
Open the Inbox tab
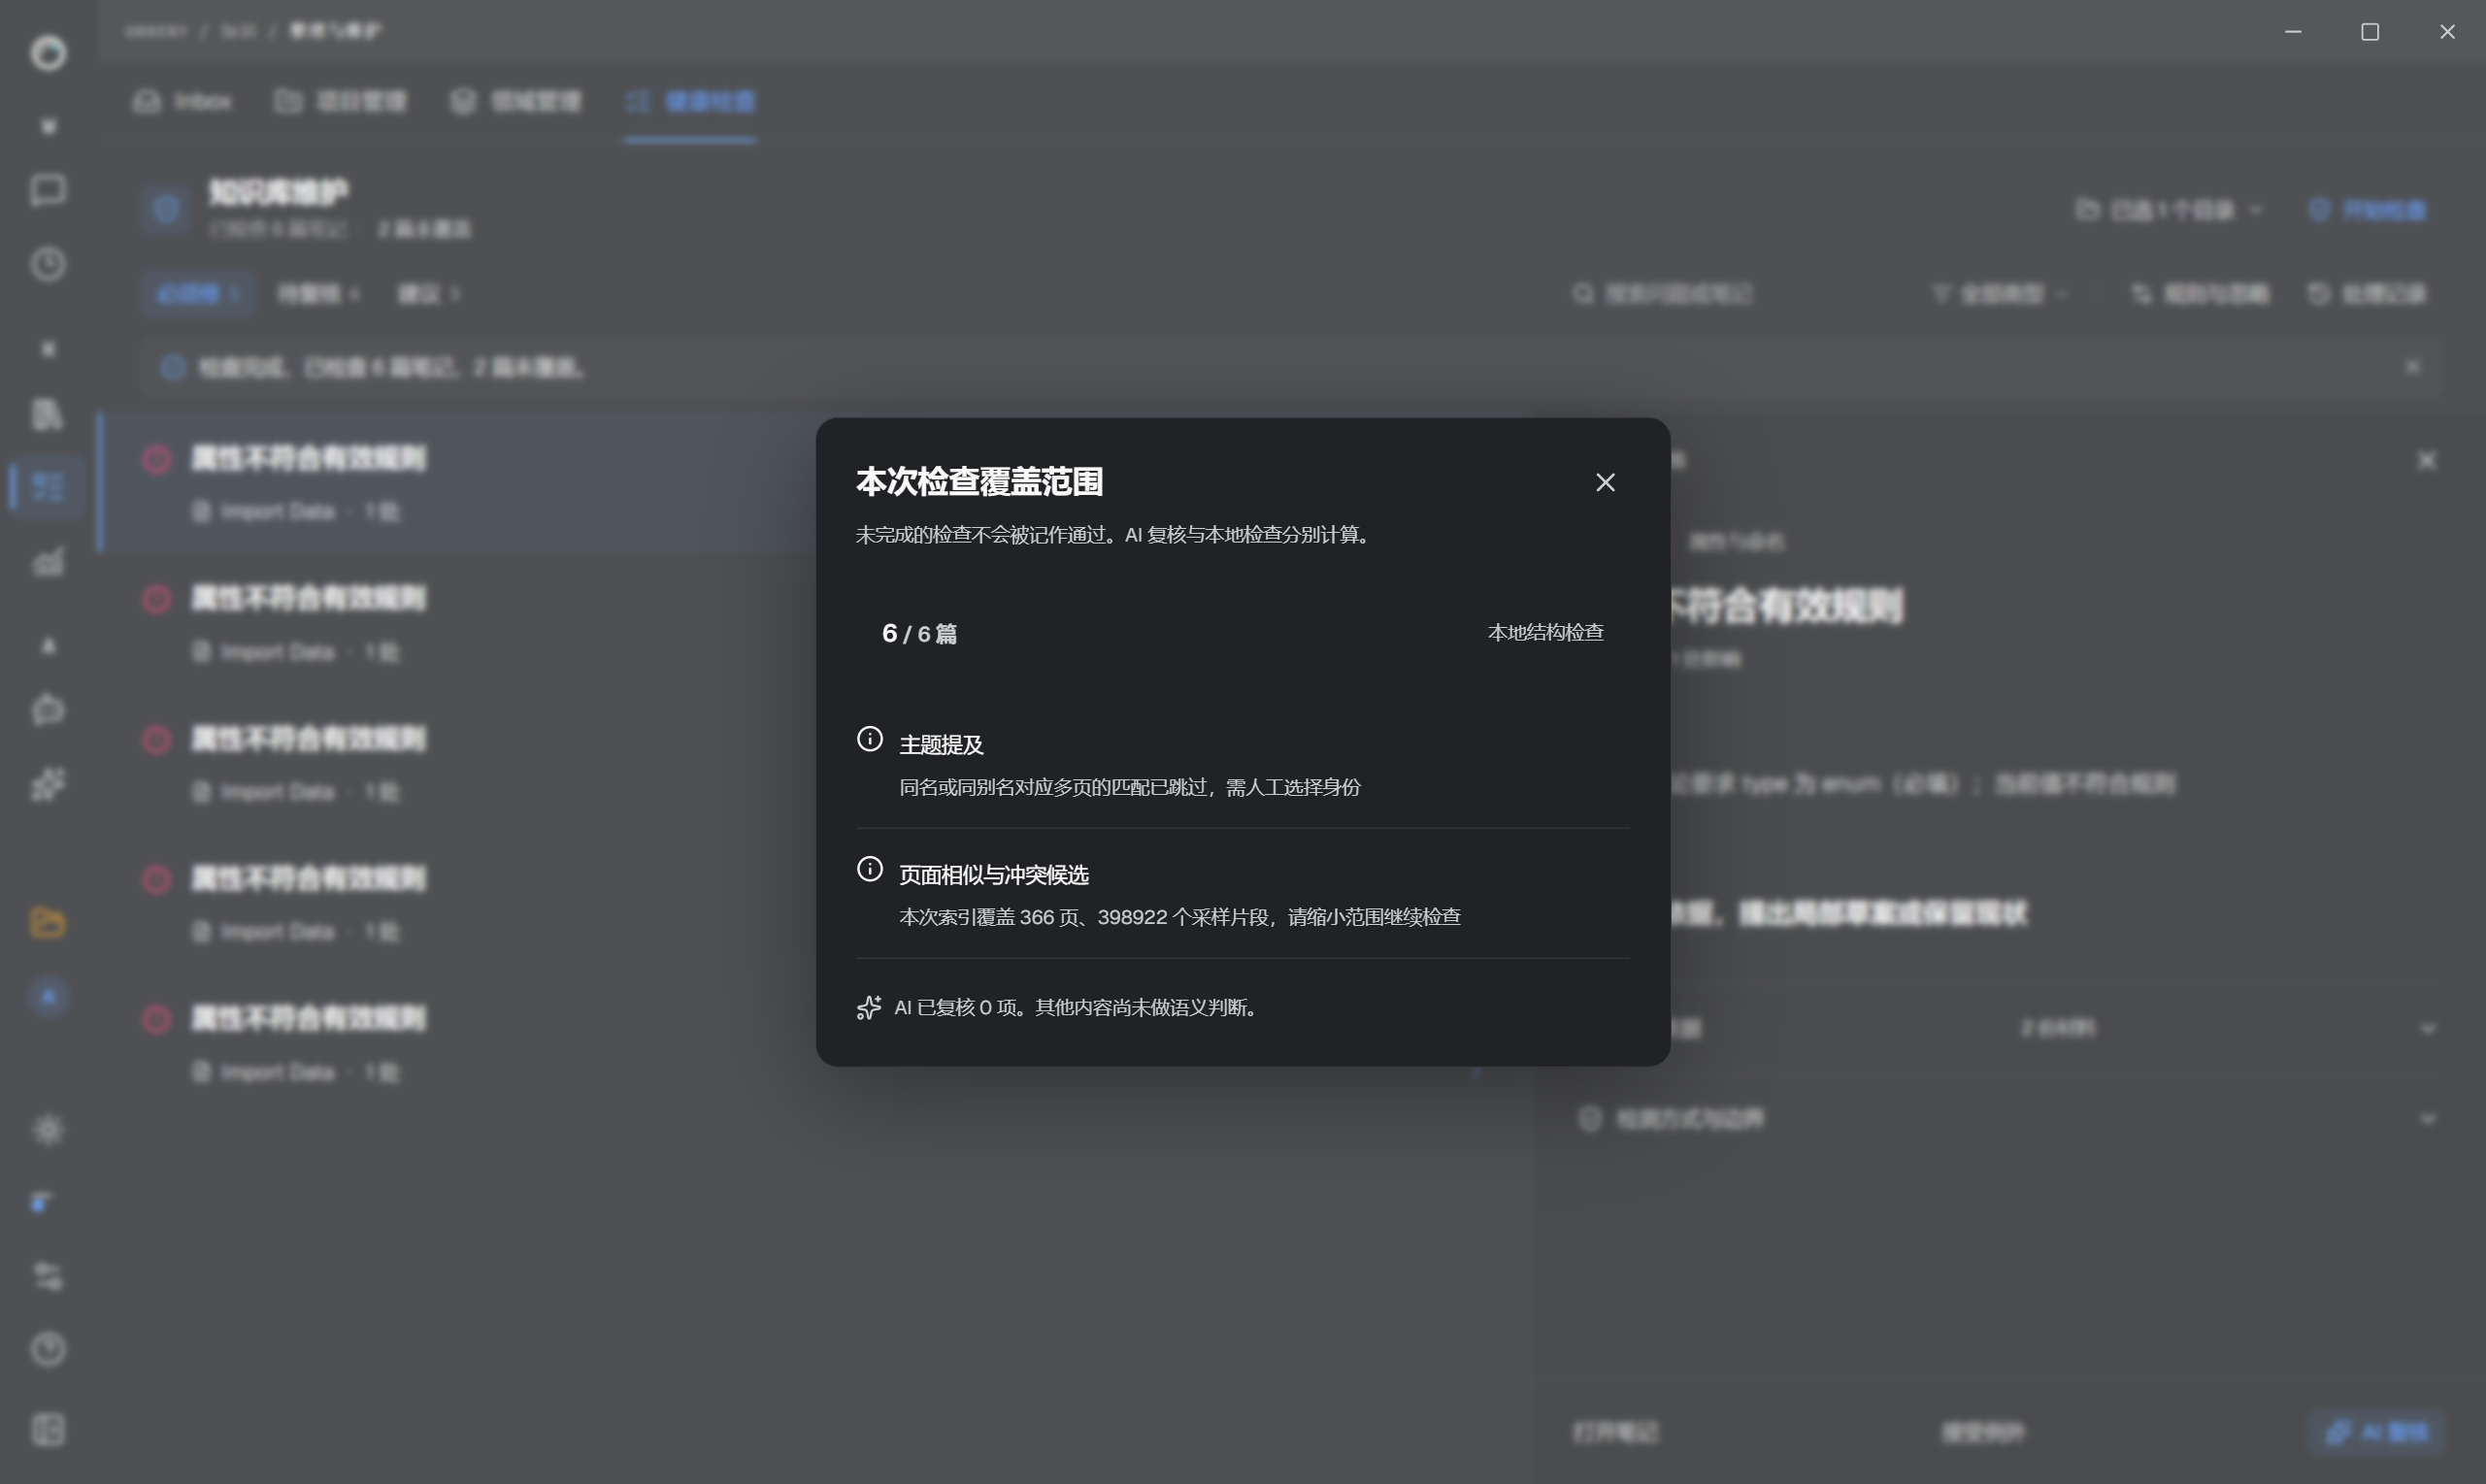pos(183,101)
